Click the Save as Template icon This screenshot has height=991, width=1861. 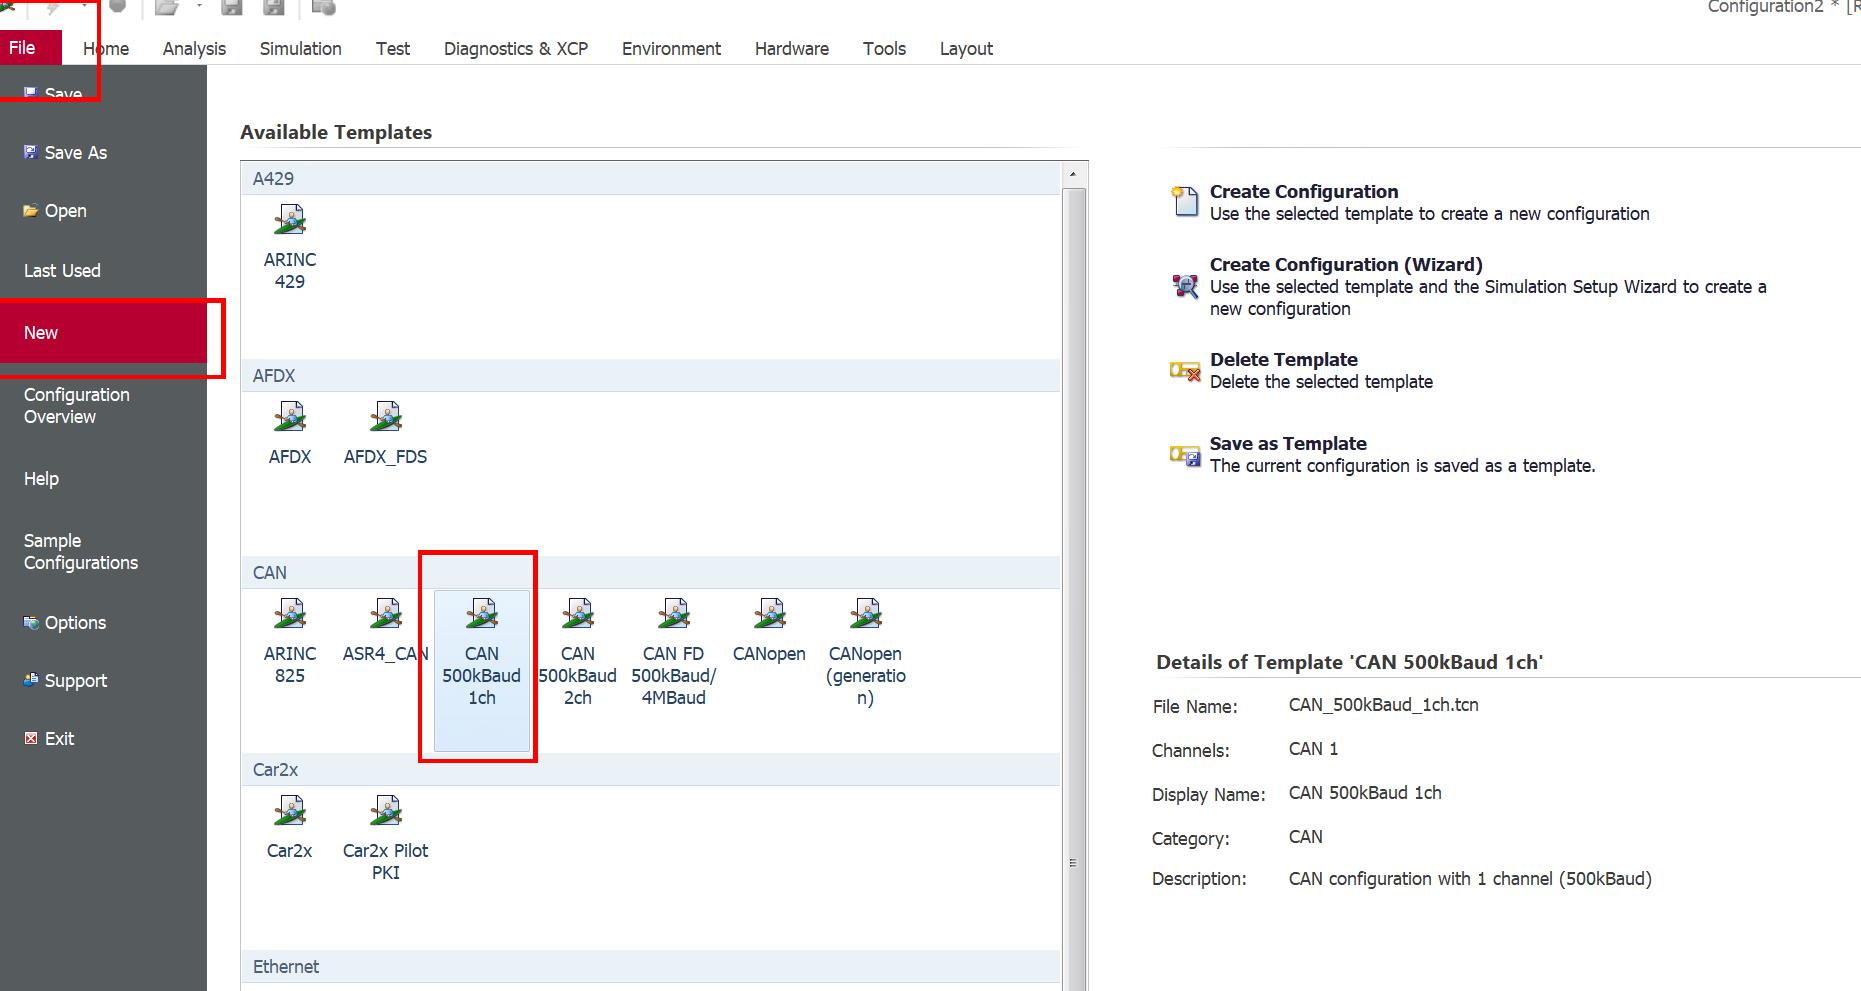pyautogui.click(x=1185, y=456)
